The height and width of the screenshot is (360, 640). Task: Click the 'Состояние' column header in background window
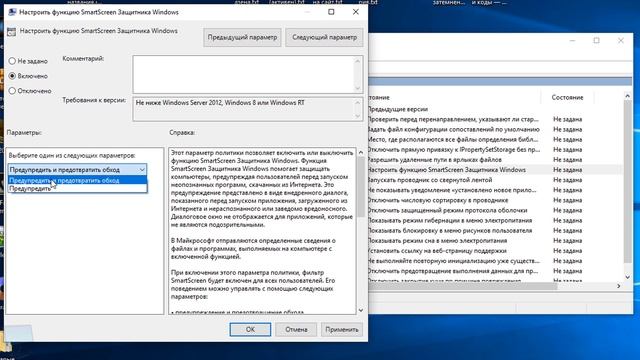(567, 97)
